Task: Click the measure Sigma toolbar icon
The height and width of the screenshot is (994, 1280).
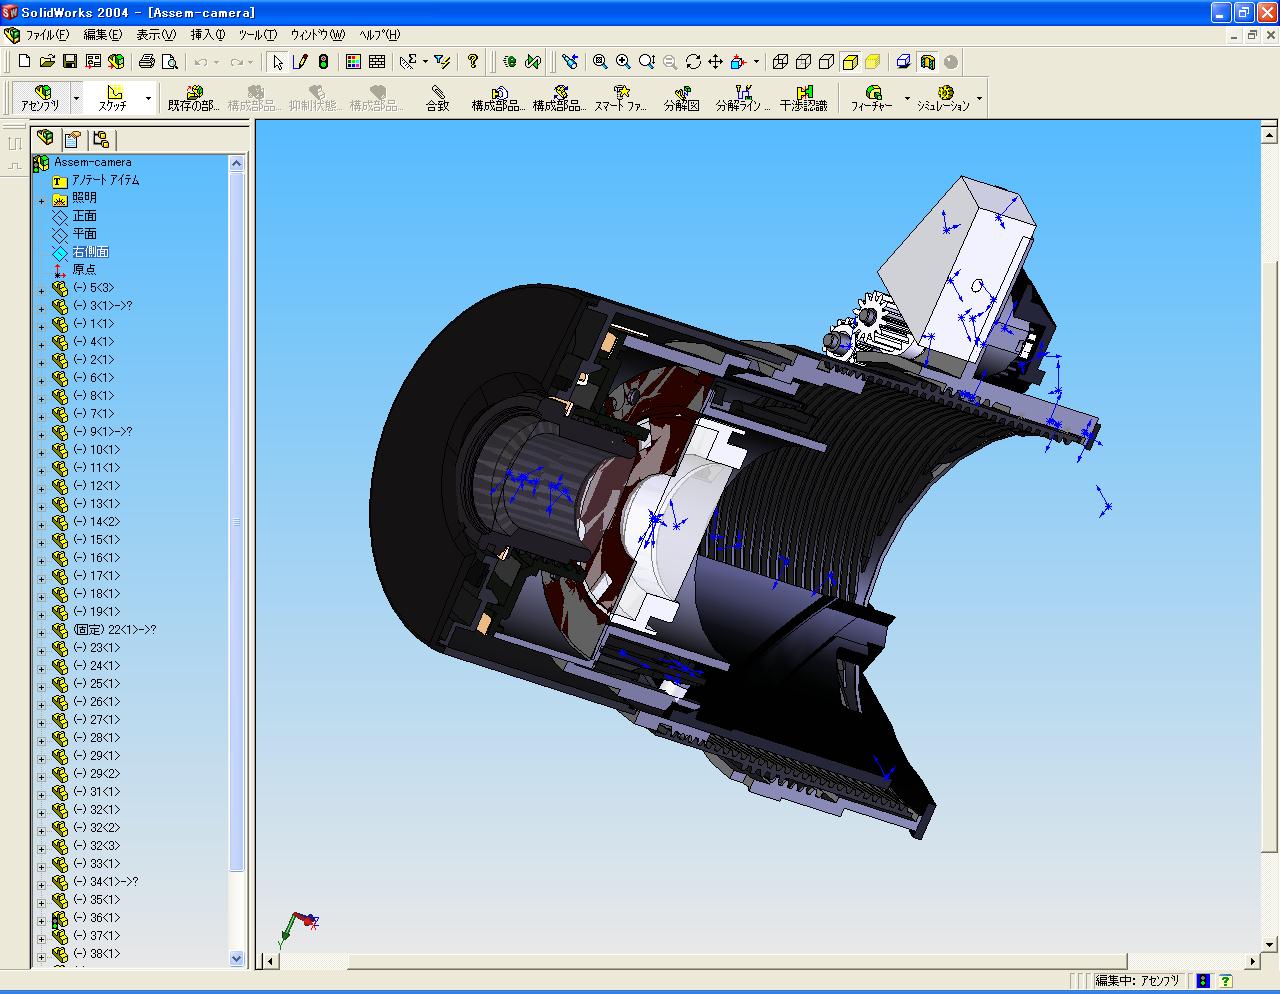Action: [x=408, y=62]
